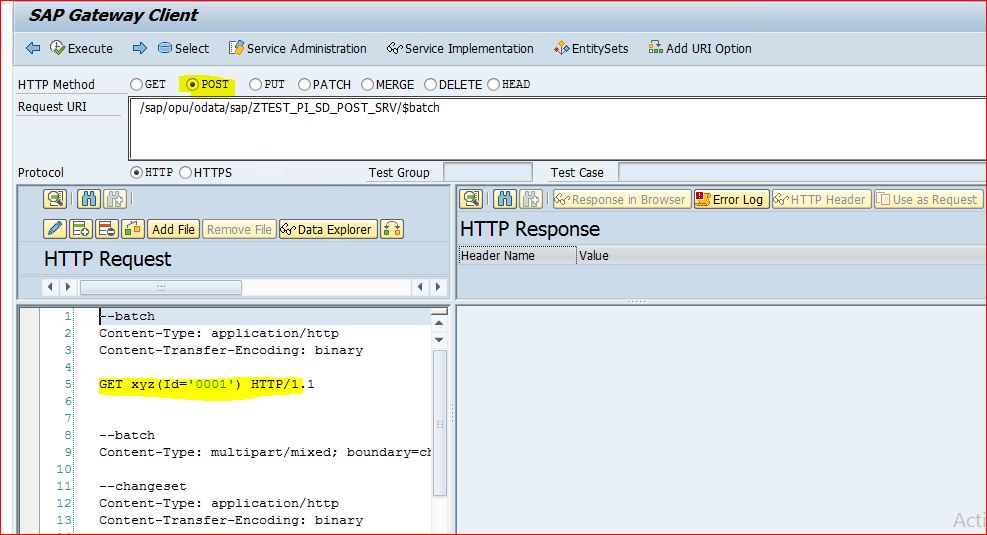This screenshot has width=987, height=535.
Task: Click the '--changeset' line
Action: 143,486
